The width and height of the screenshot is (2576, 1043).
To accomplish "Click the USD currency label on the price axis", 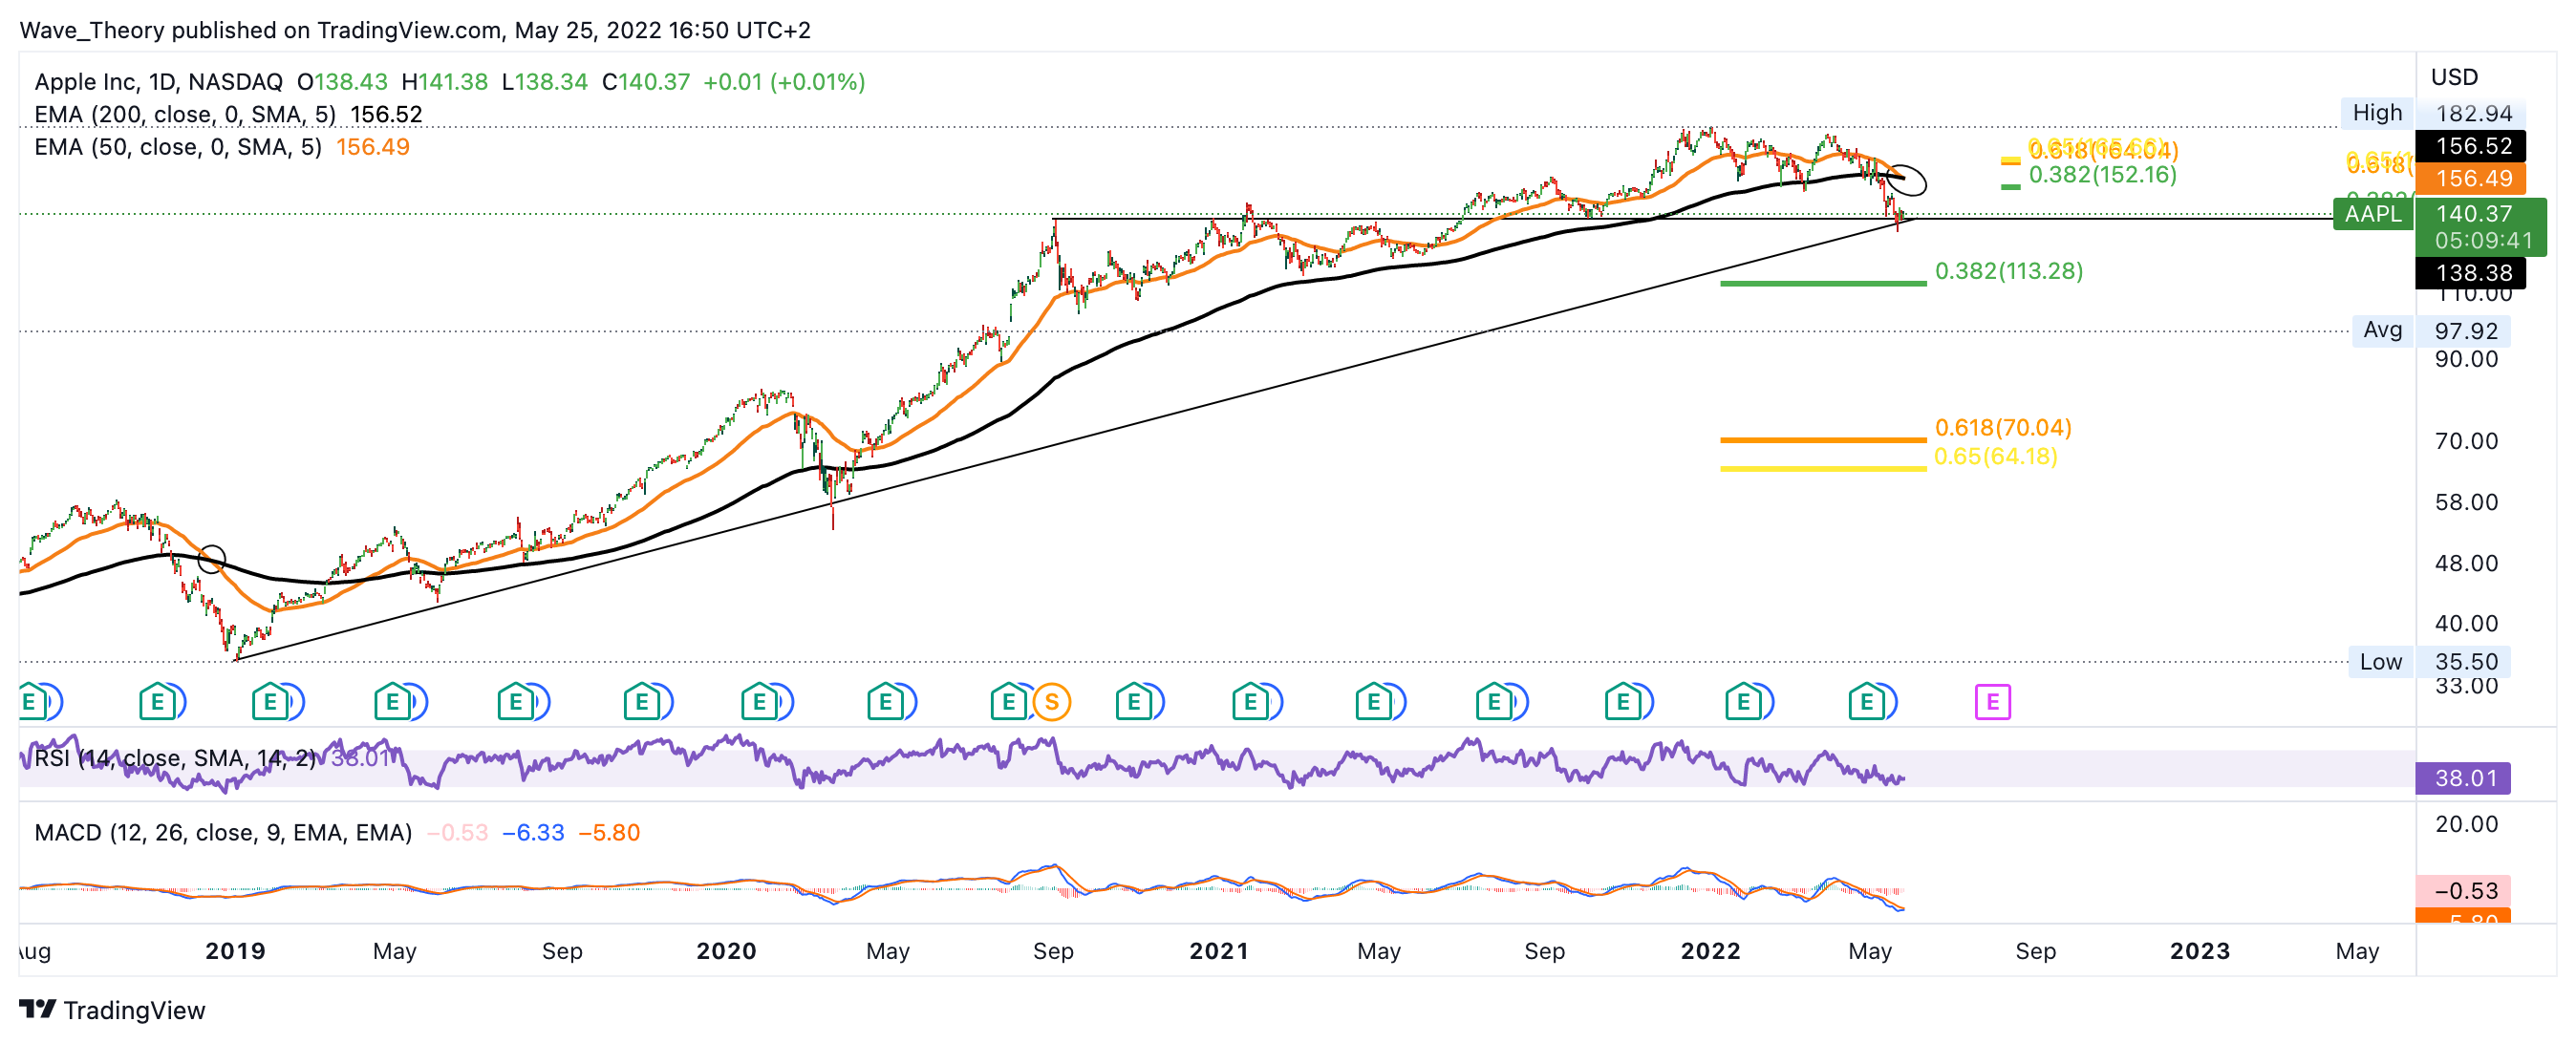I will tap(2454, 77).
